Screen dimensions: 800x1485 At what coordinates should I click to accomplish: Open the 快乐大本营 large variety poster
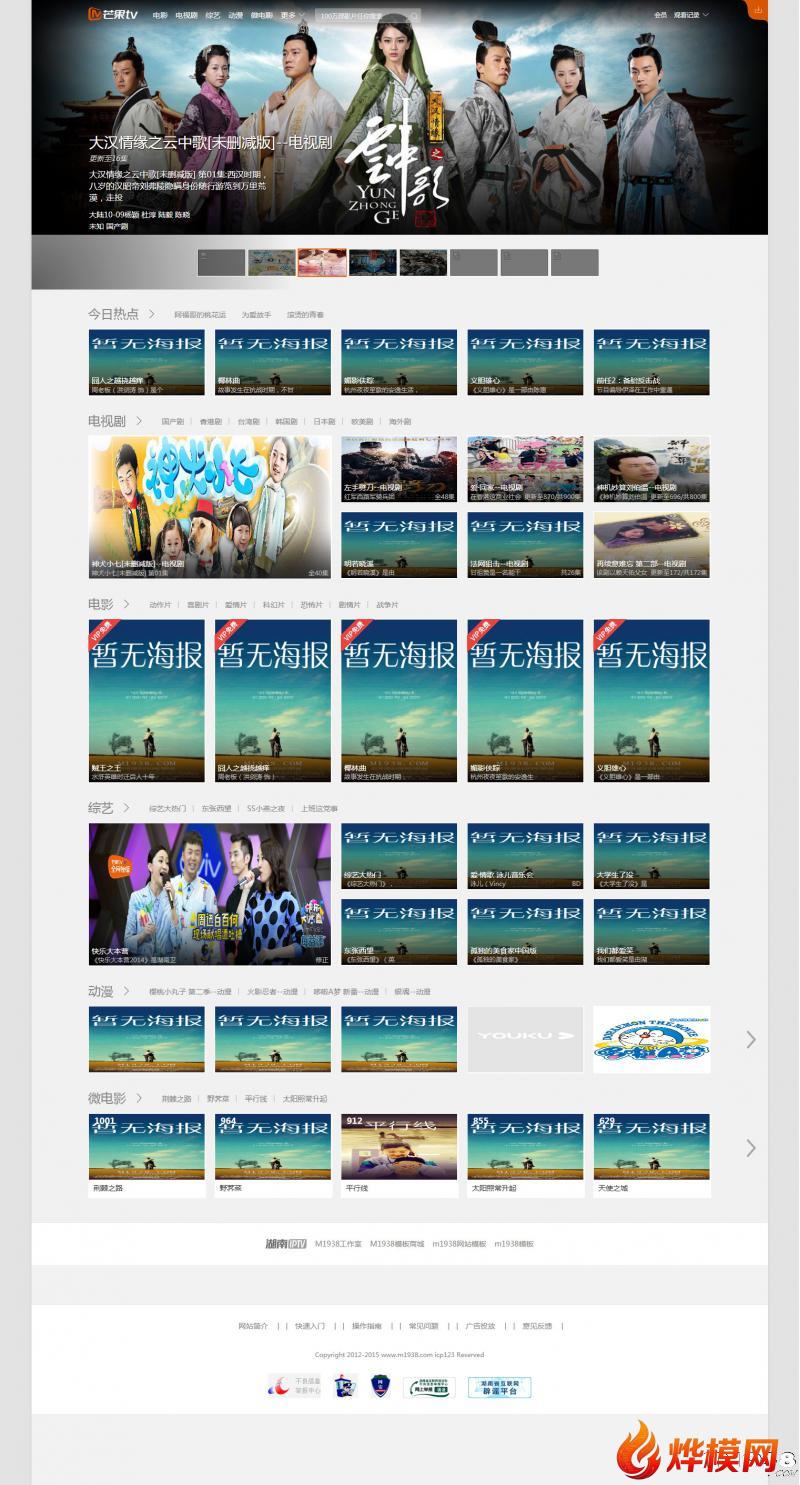pos(209,894)
